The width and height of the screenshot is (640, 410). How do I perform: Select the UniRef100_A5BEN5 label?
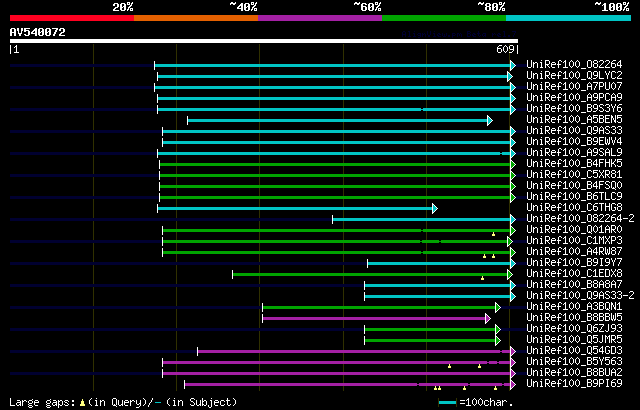574,120
